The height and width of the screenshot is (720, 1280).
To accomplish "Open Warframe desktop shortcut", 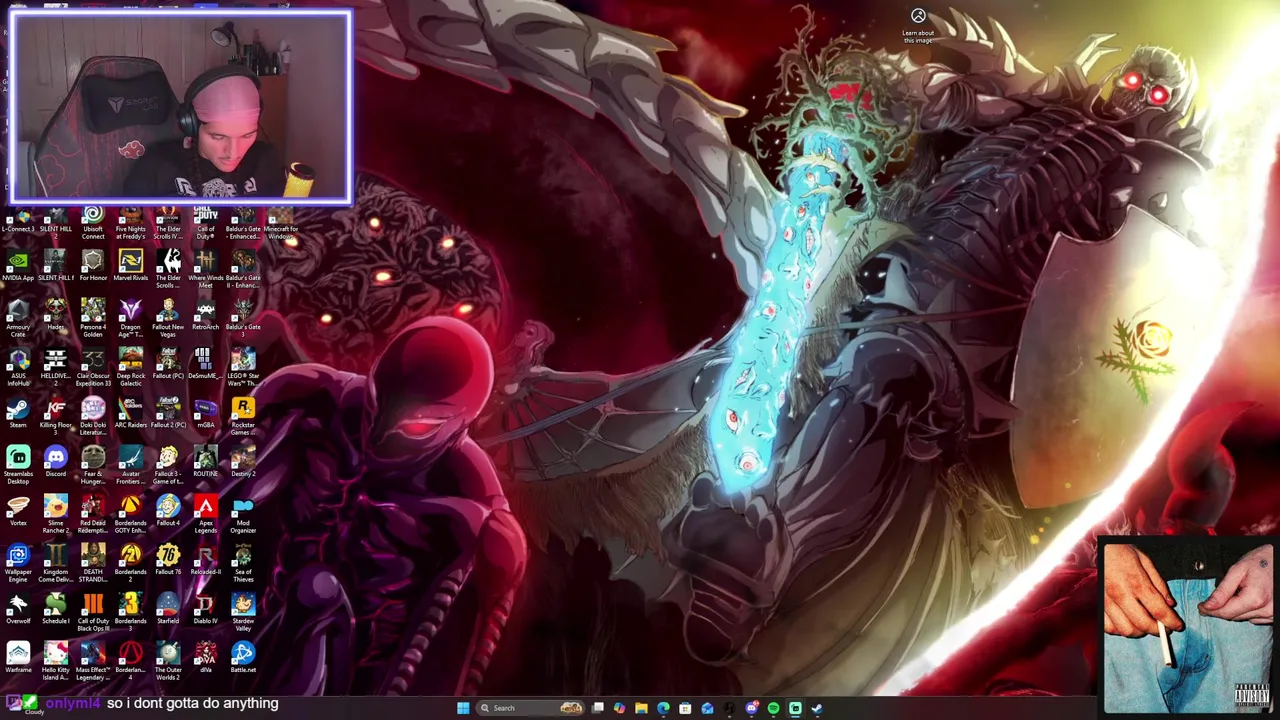I will tap(18, 659).
